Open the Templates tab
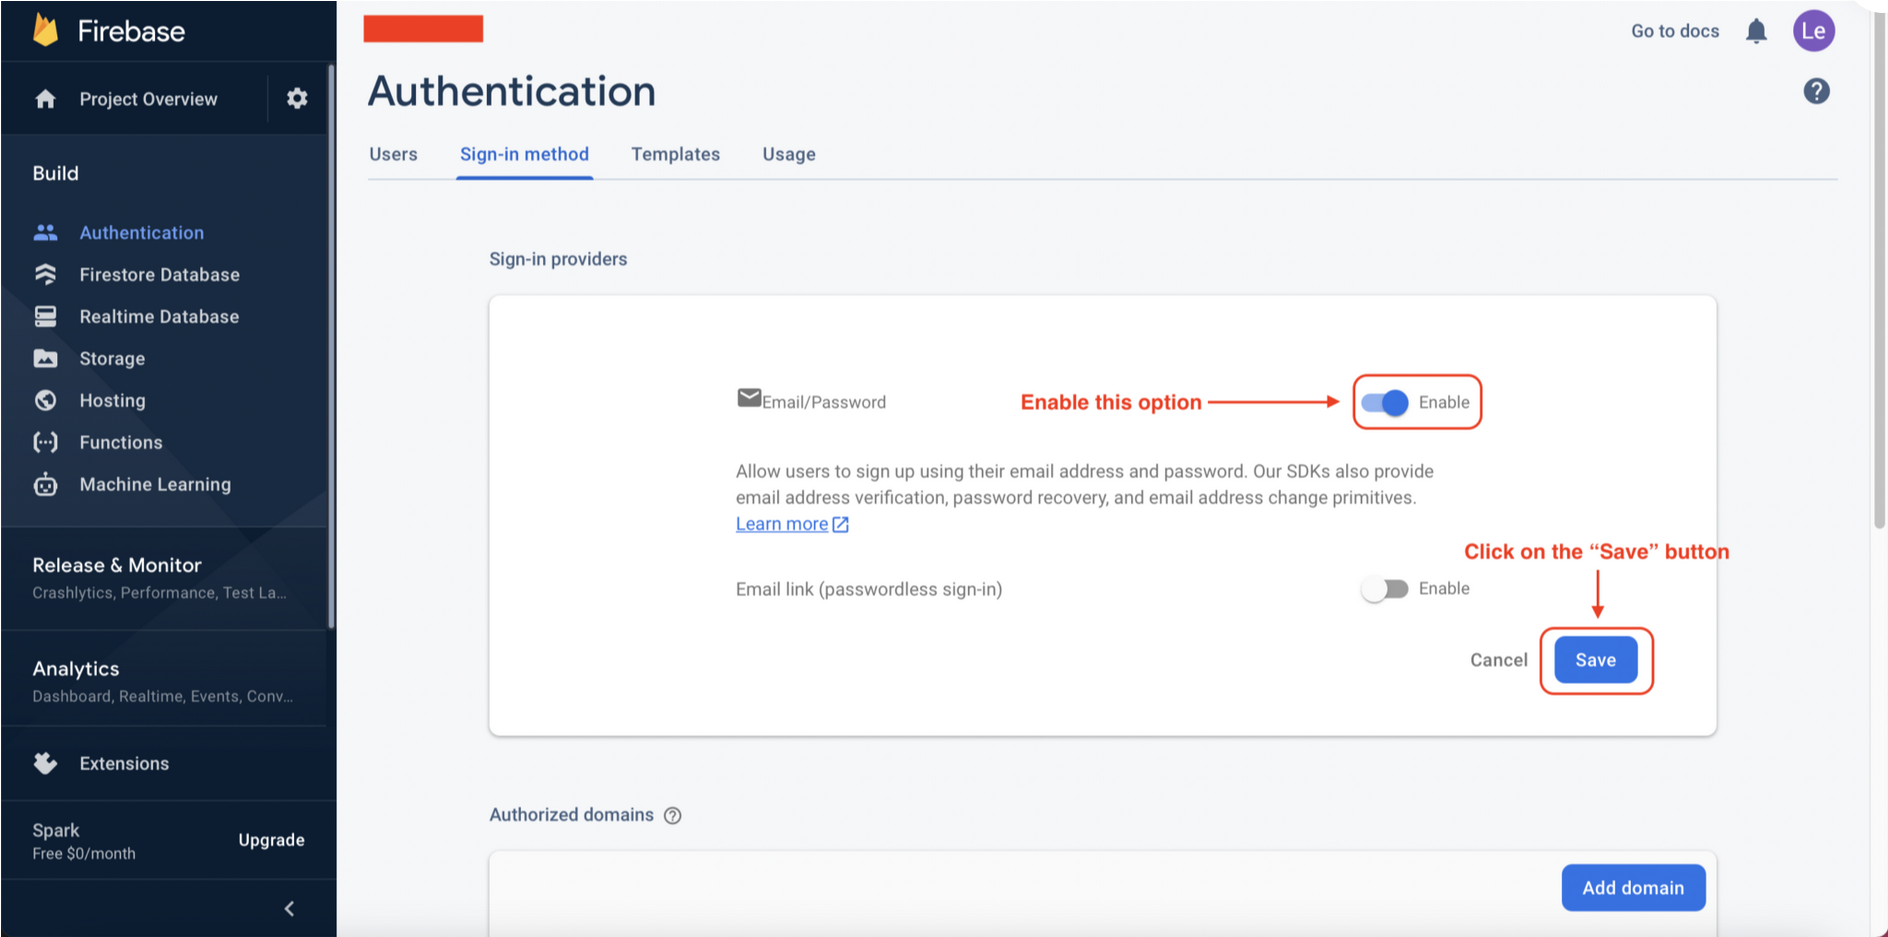This screenshot has width=1888, height=937. click(x=675, y=154)
